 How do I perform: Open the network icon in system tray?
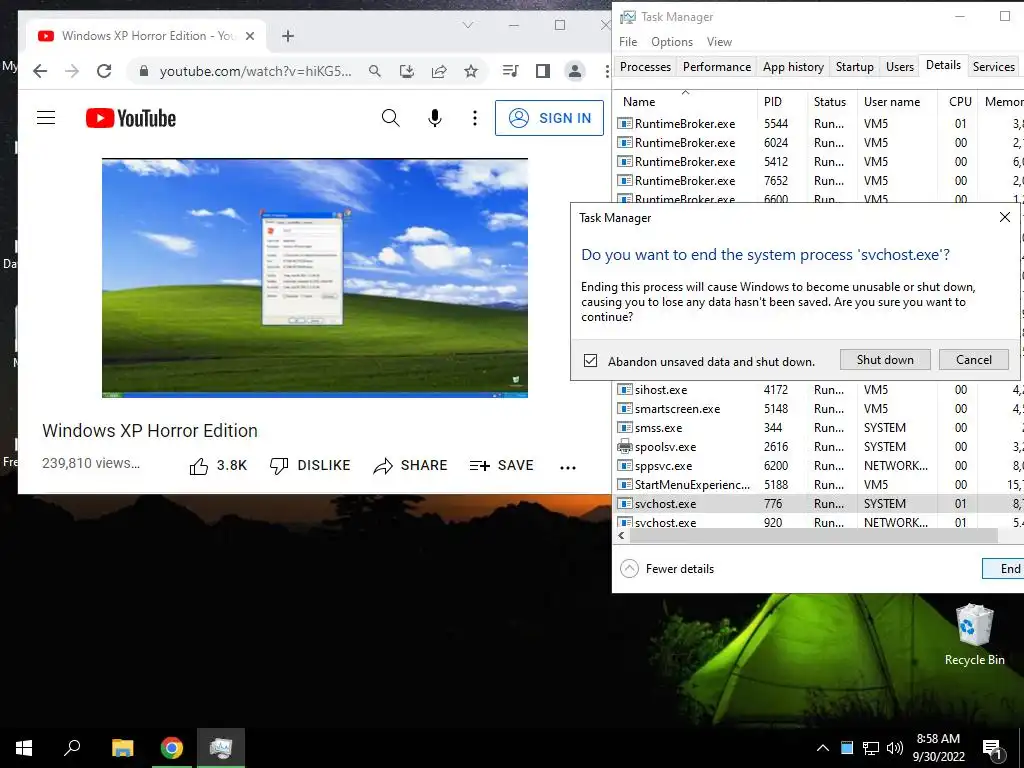(871, 748)
